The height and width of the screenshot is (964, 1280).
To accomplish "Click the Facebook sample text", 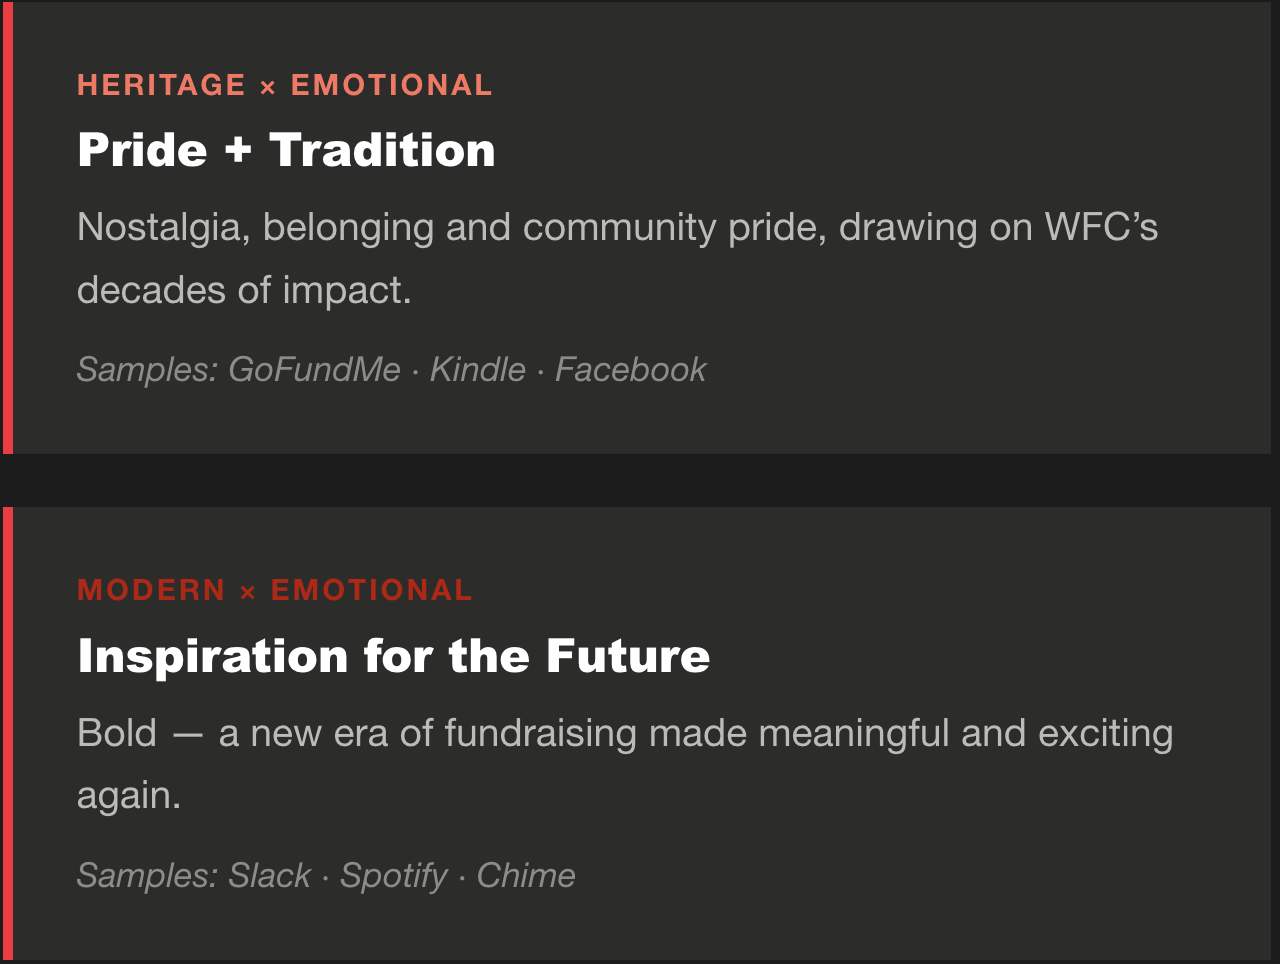I will 630,370.
